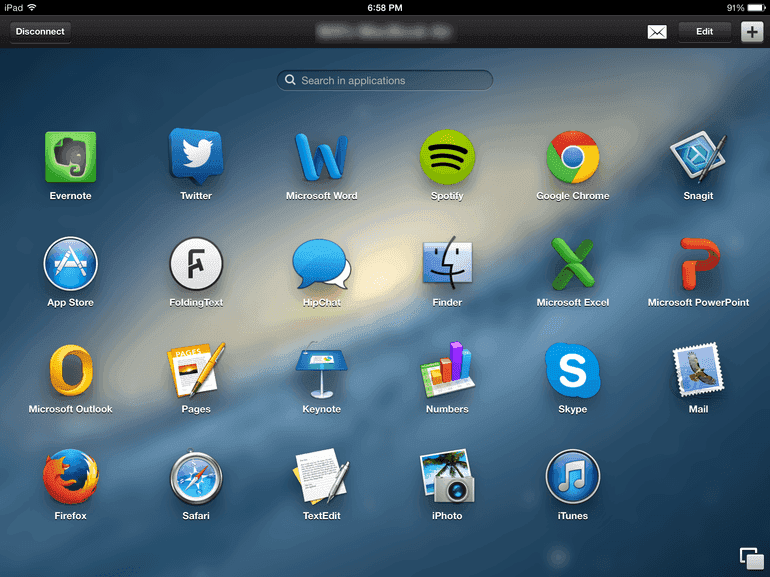Launch FoldingText

[196, 264]
